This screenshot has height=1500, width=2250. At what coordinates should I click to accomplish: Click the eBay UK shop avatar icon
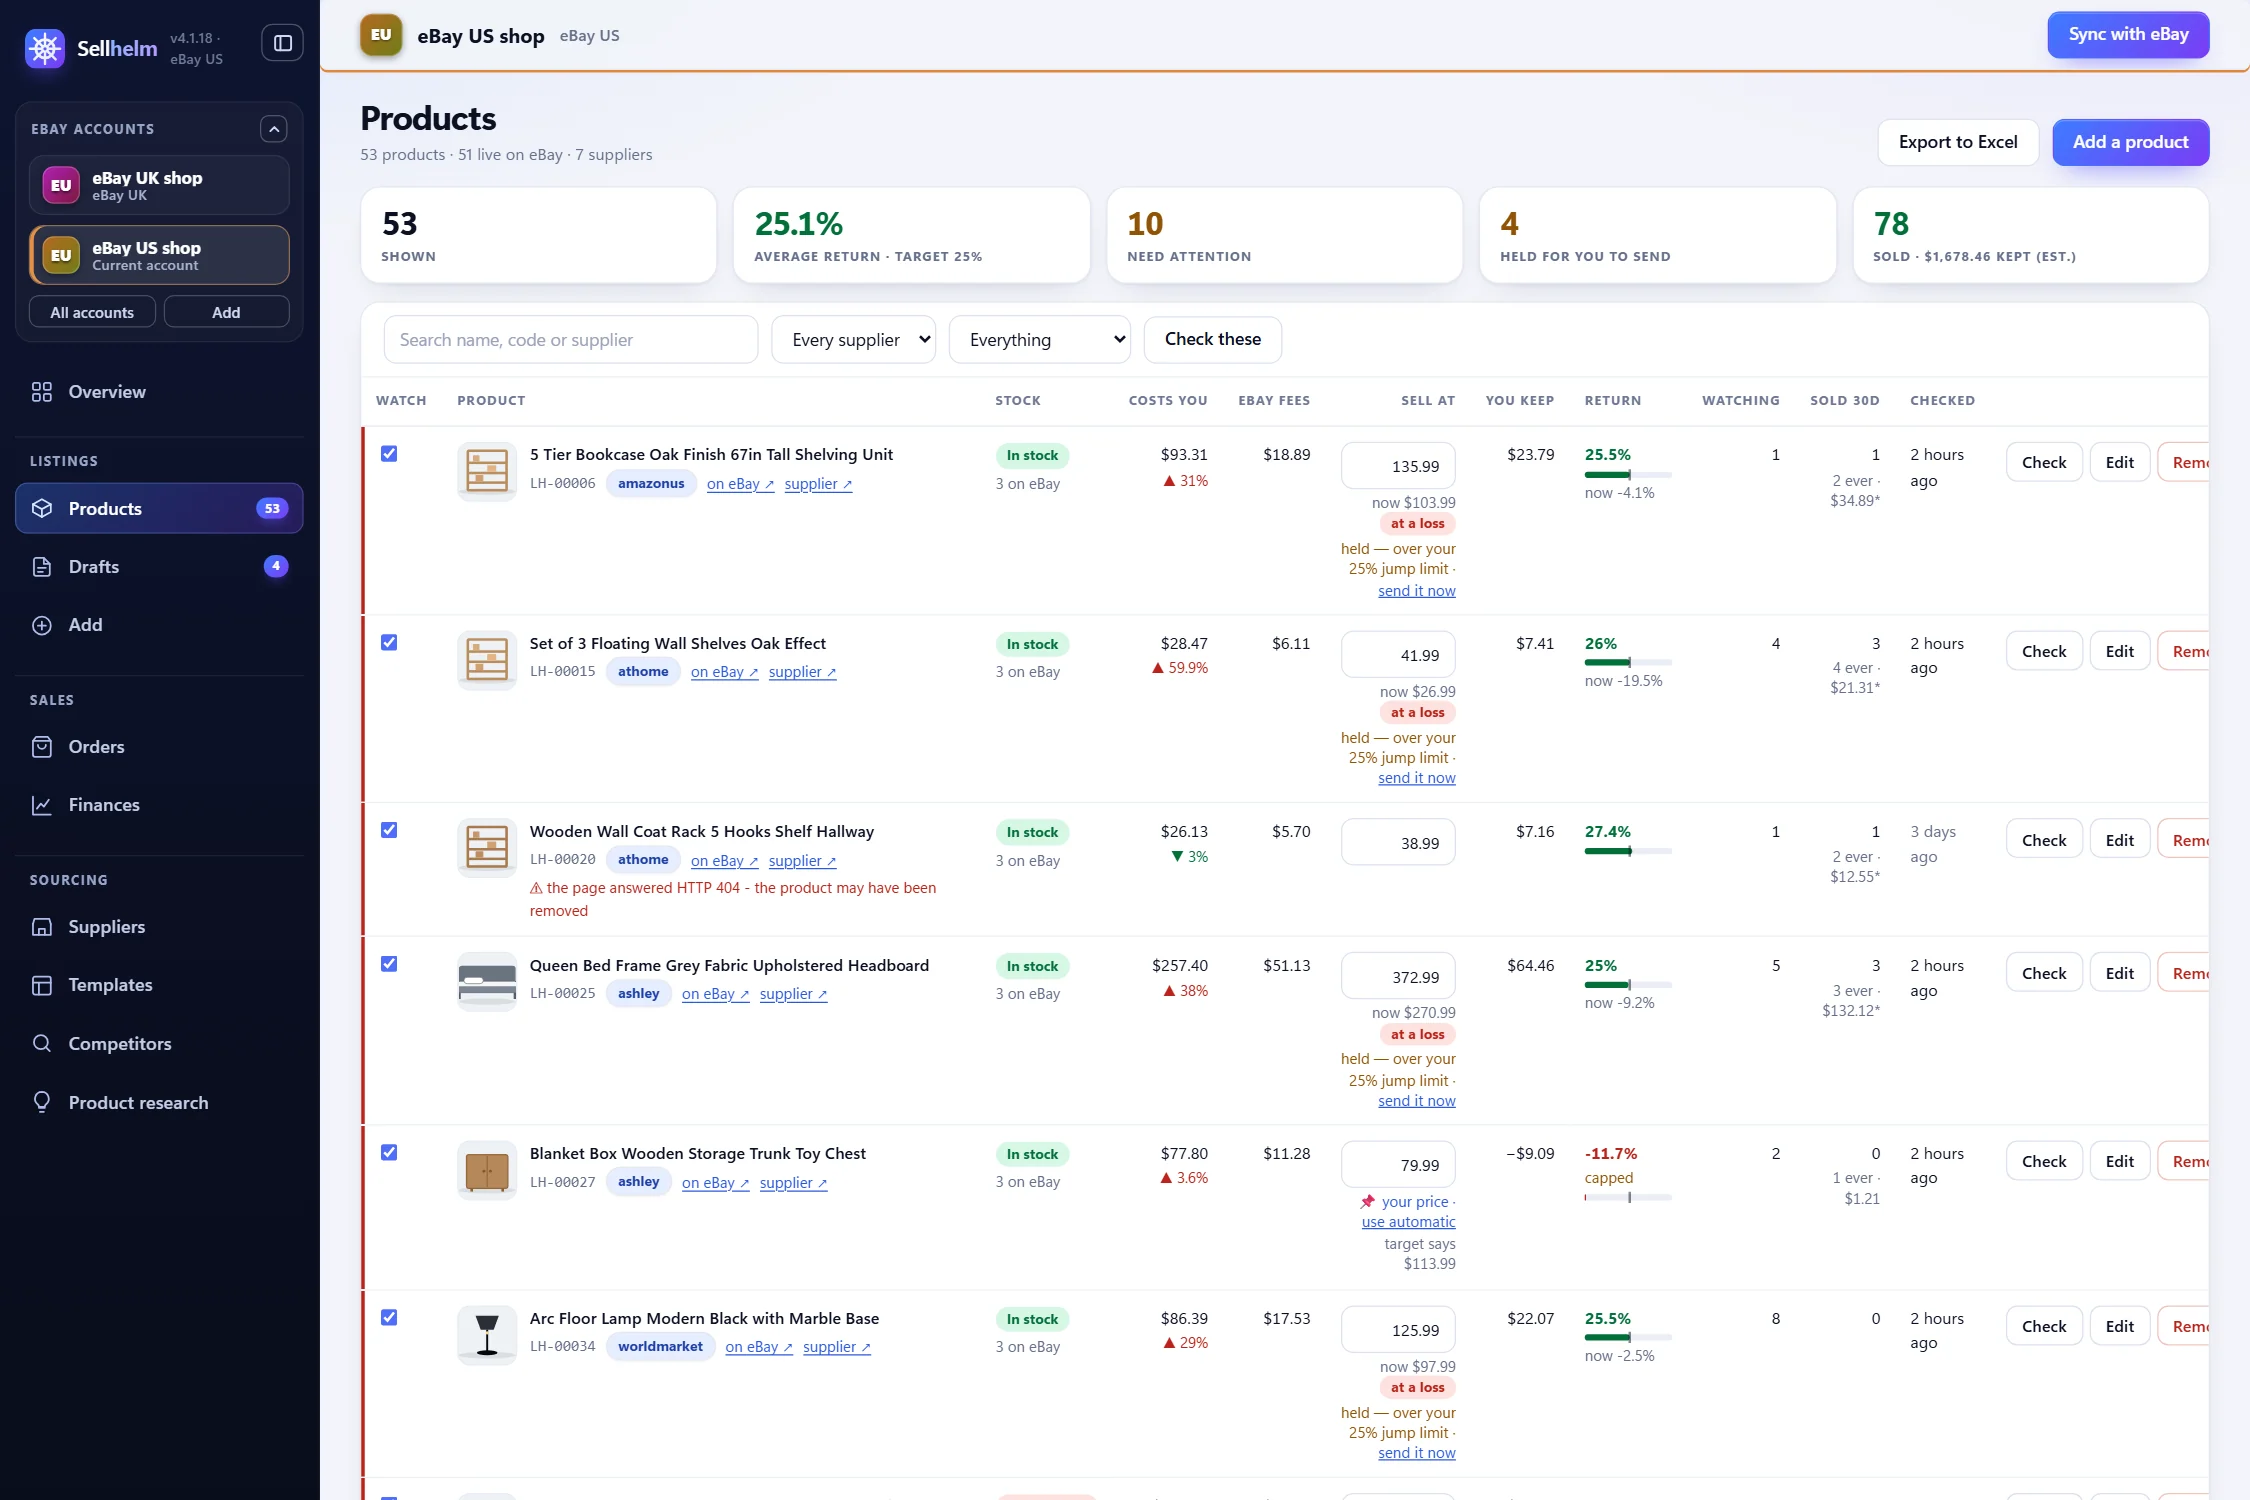61,185
